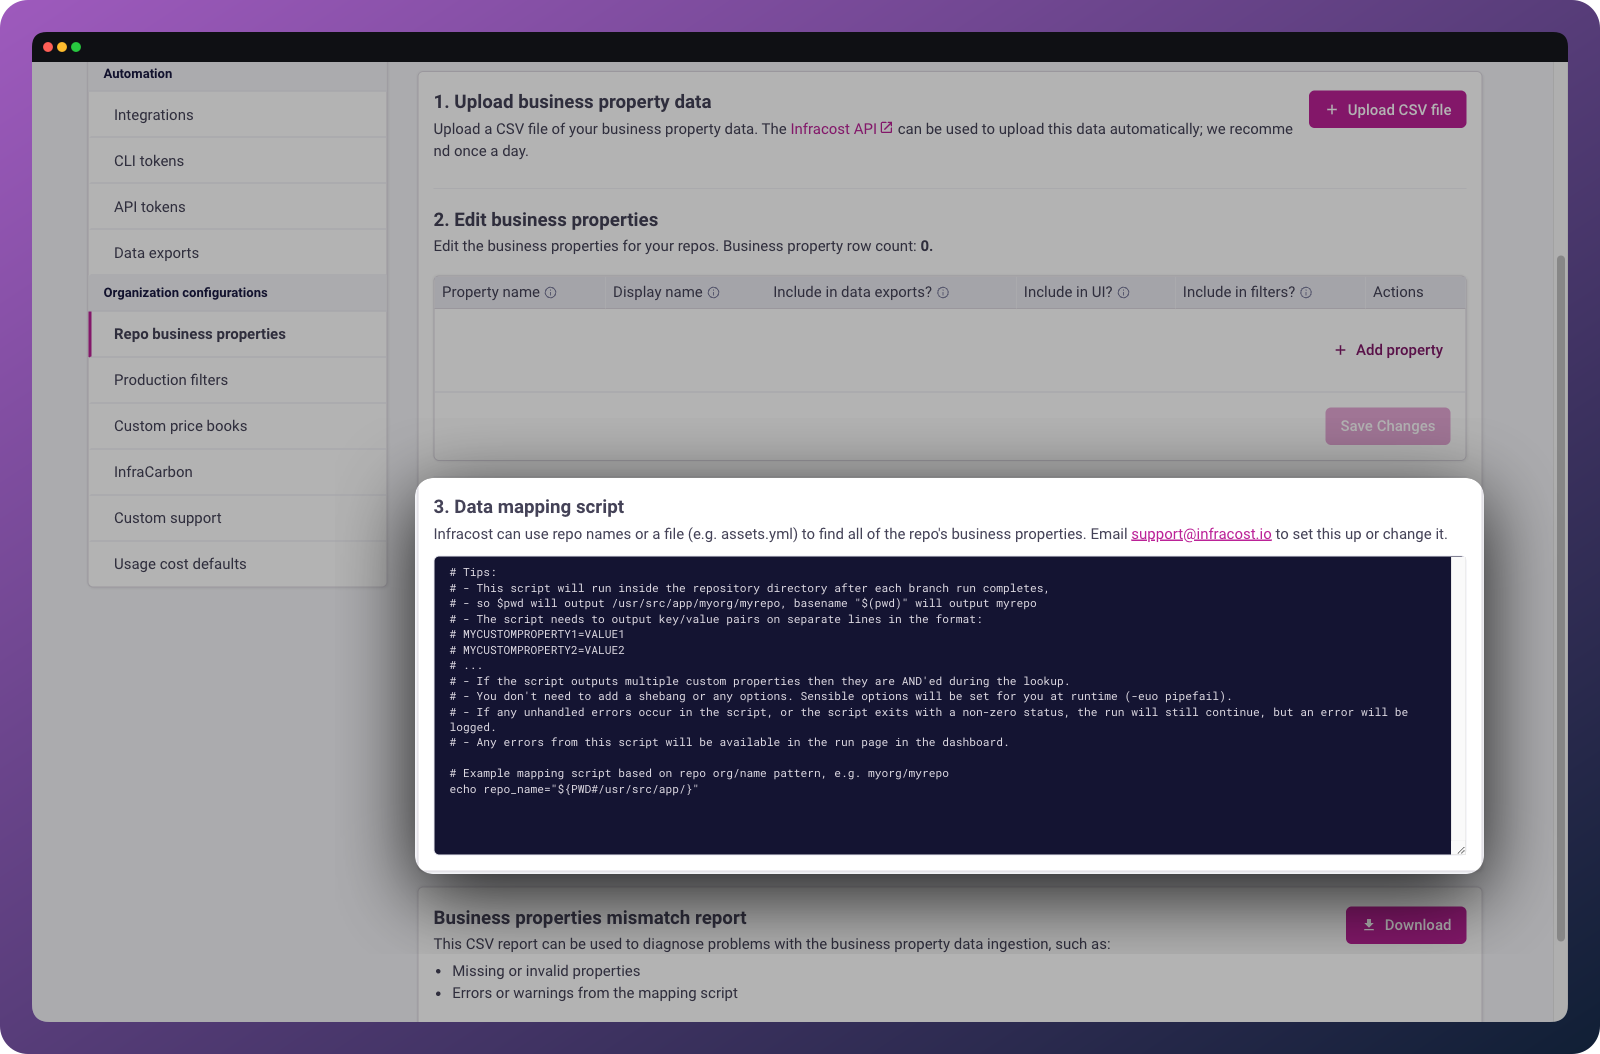Email support@infracost.io via the link
The height and width of the screenshot is (1054, 1600).
1200,533
